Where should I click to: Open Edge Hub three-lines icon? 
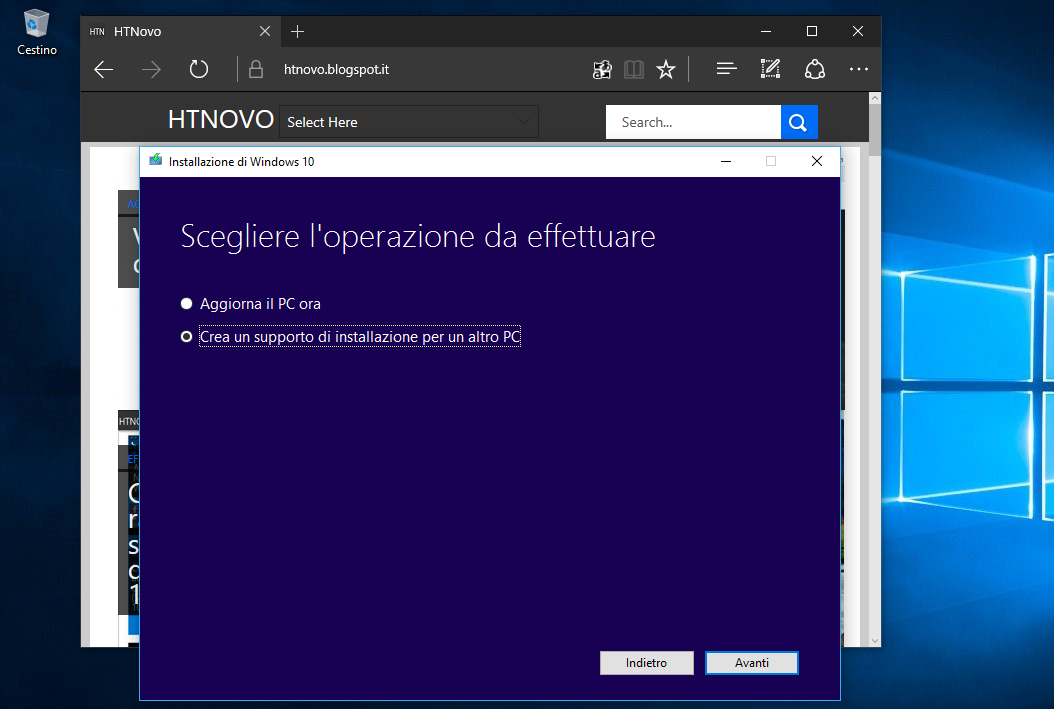coord(726,69)
